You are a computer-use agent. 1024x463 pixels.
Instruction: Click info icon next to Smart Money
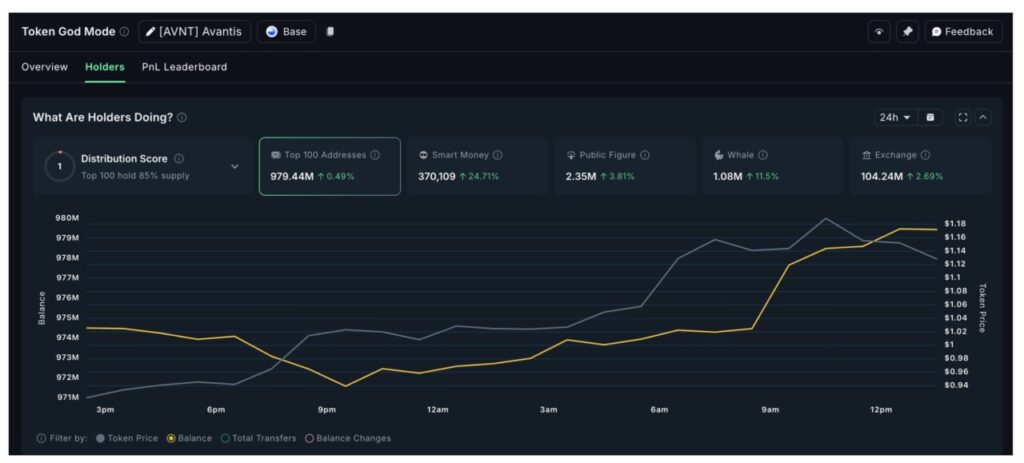497,155
